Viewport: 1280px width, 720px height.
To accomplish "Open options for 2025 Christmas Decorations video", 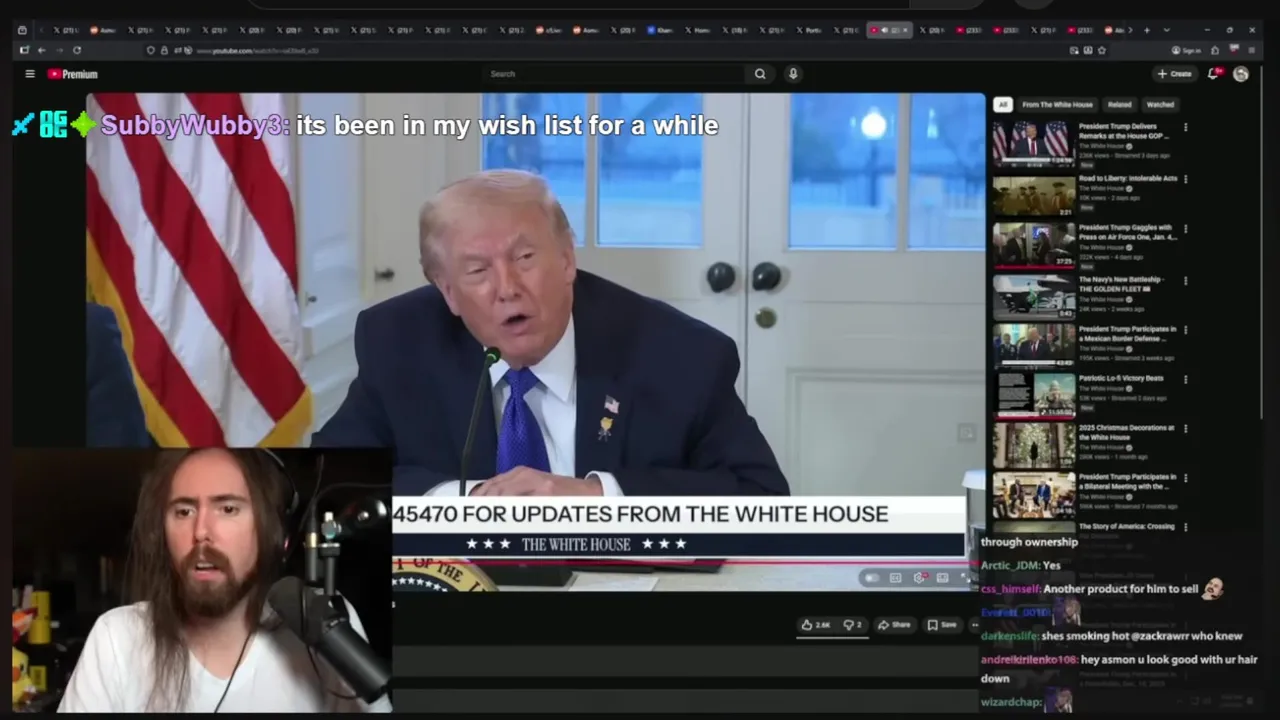I will tap(1186, 428).
